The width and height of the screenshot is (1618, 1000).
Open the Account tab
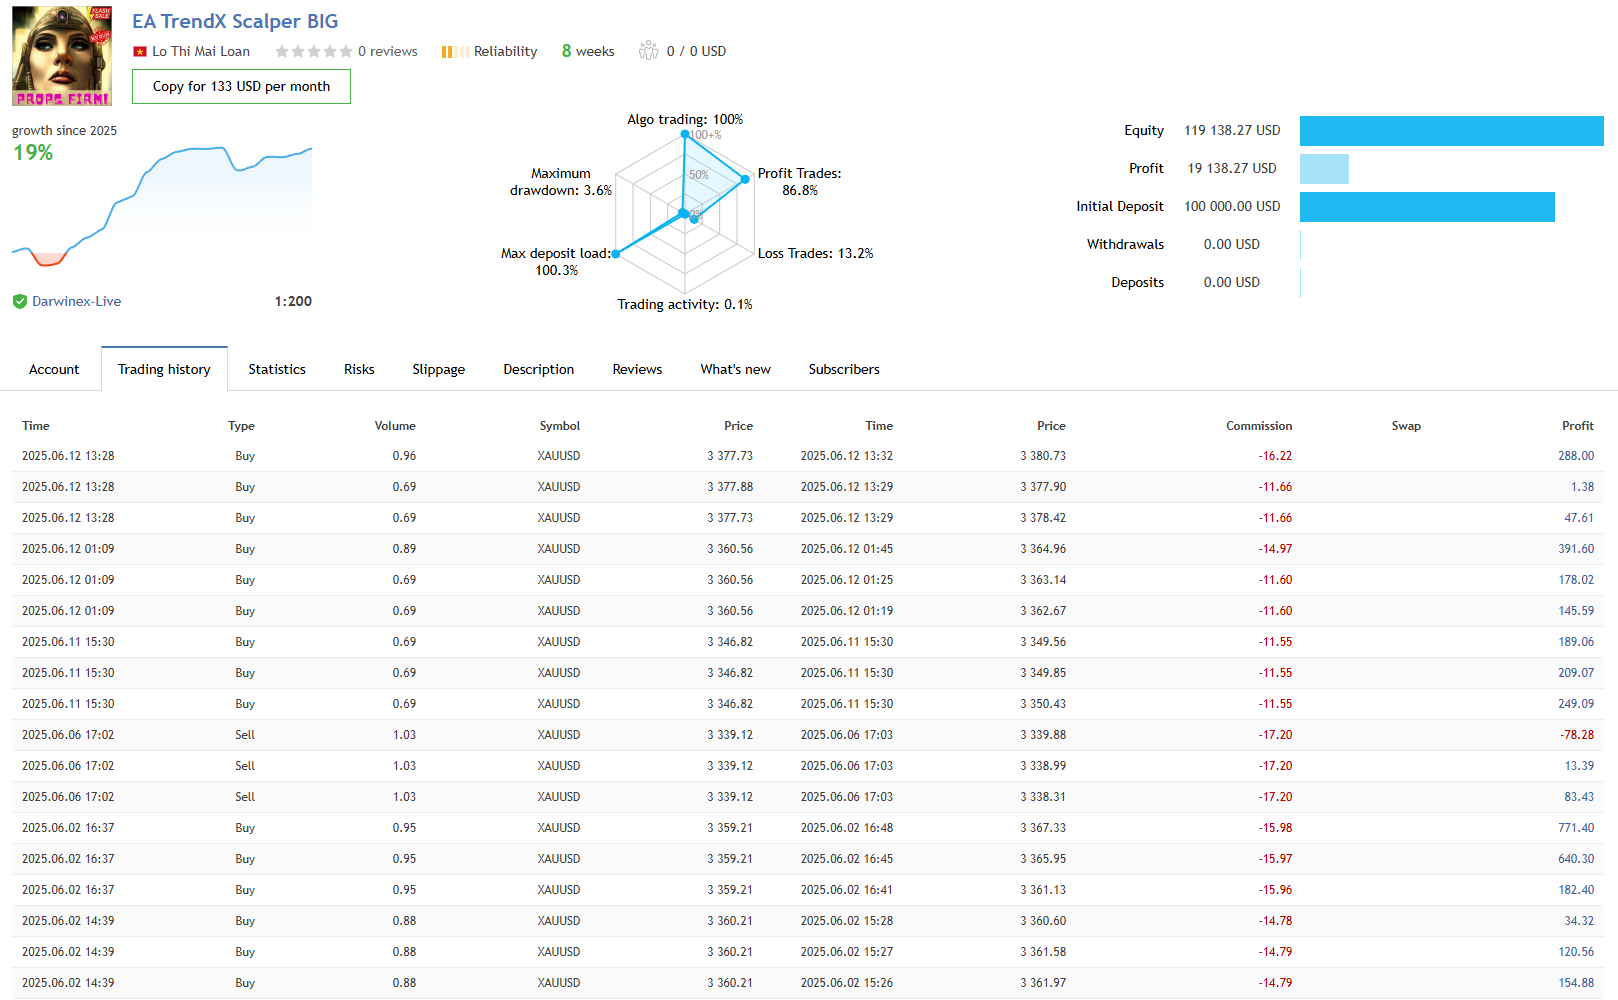pyautogui.click(x=54, y=369)
